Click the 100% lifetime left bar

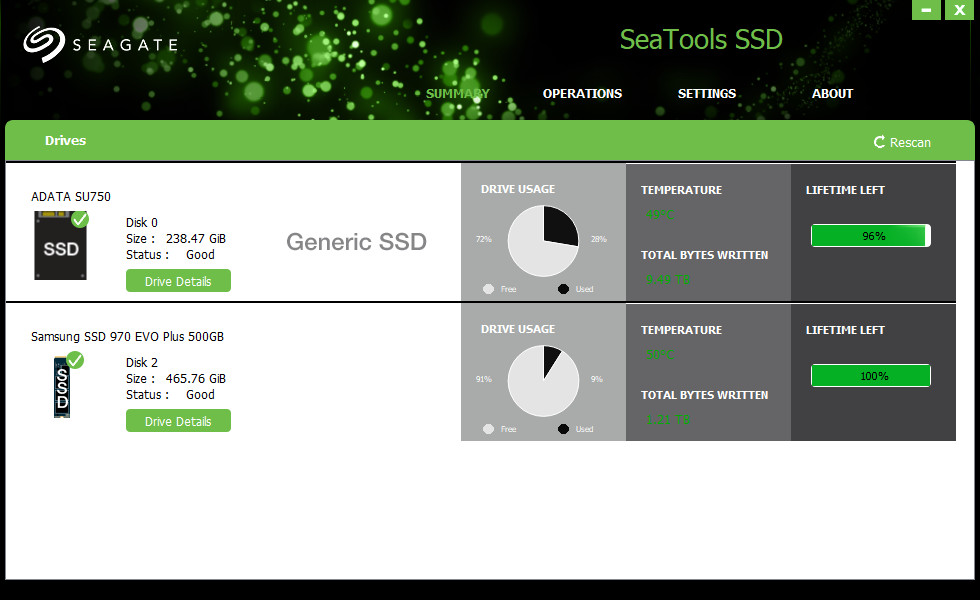click(x=871, y=376)
